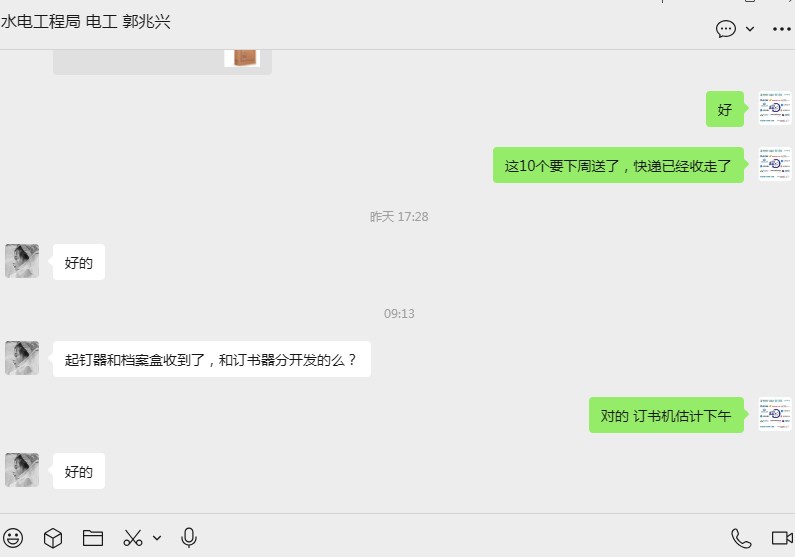Open the send file folder icon
This screenshot has height=557, width=795.
click(x=93, y=538)
